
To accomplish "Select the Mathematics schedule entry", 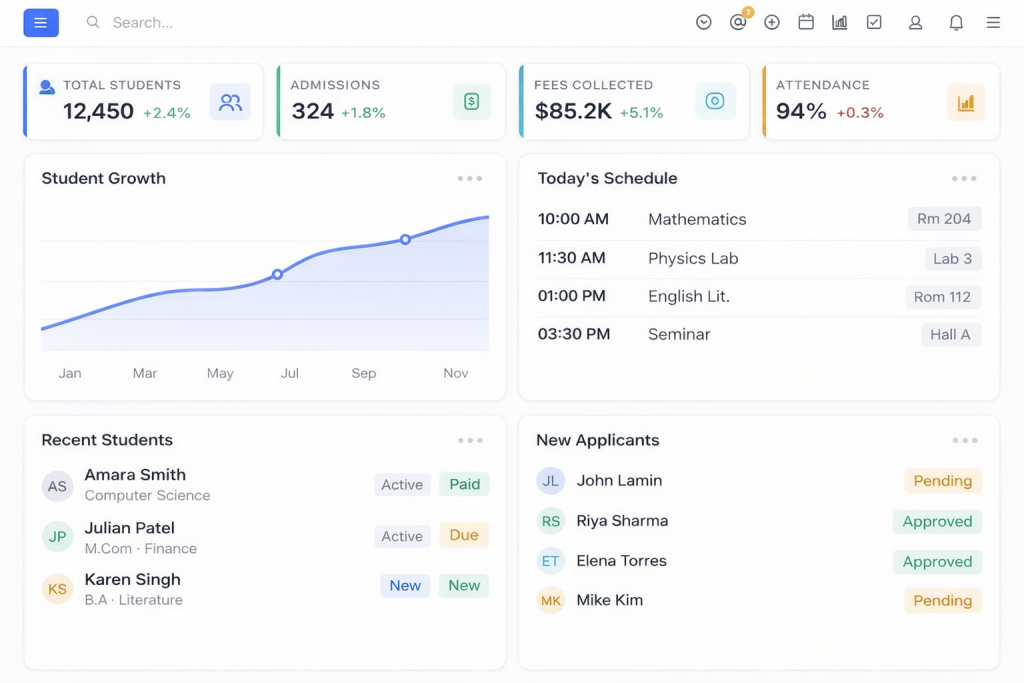I will click(759, 219).
